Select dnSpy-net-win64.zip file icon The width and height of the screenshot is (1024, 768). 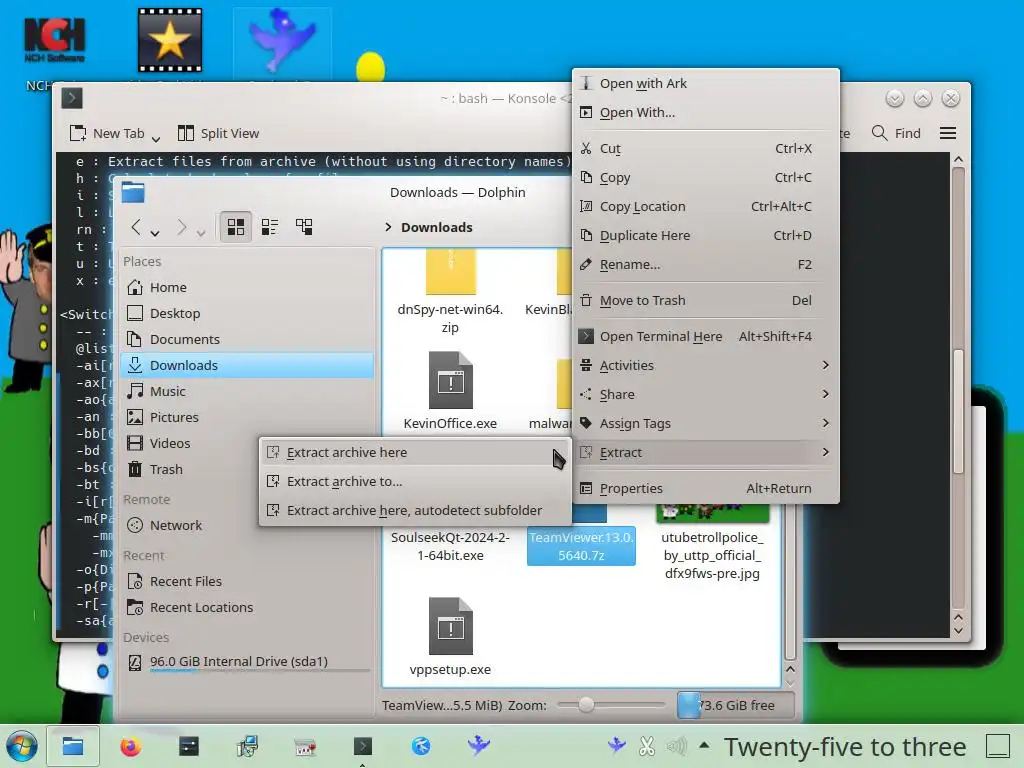coord(451,273)
